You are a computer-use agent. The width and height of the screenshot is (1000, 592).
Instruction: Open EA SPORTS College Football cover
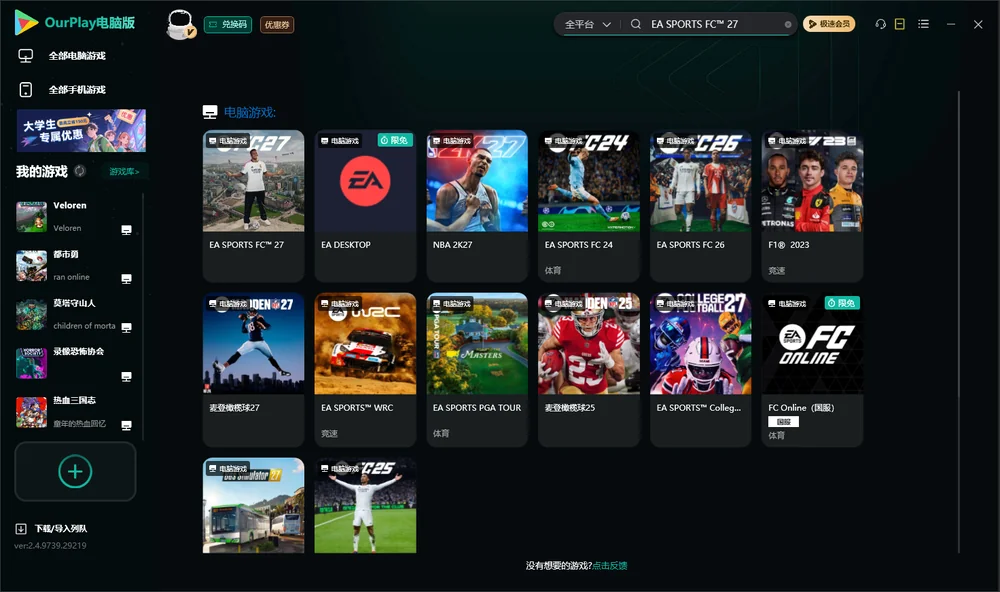pos(701,344)
